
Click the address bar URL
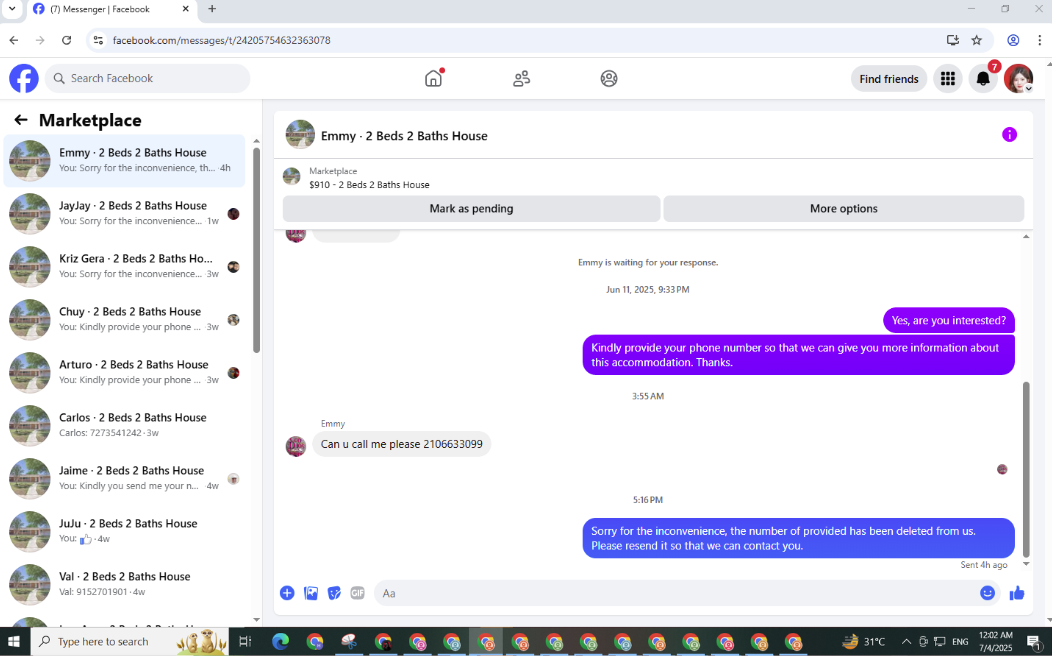221,40
